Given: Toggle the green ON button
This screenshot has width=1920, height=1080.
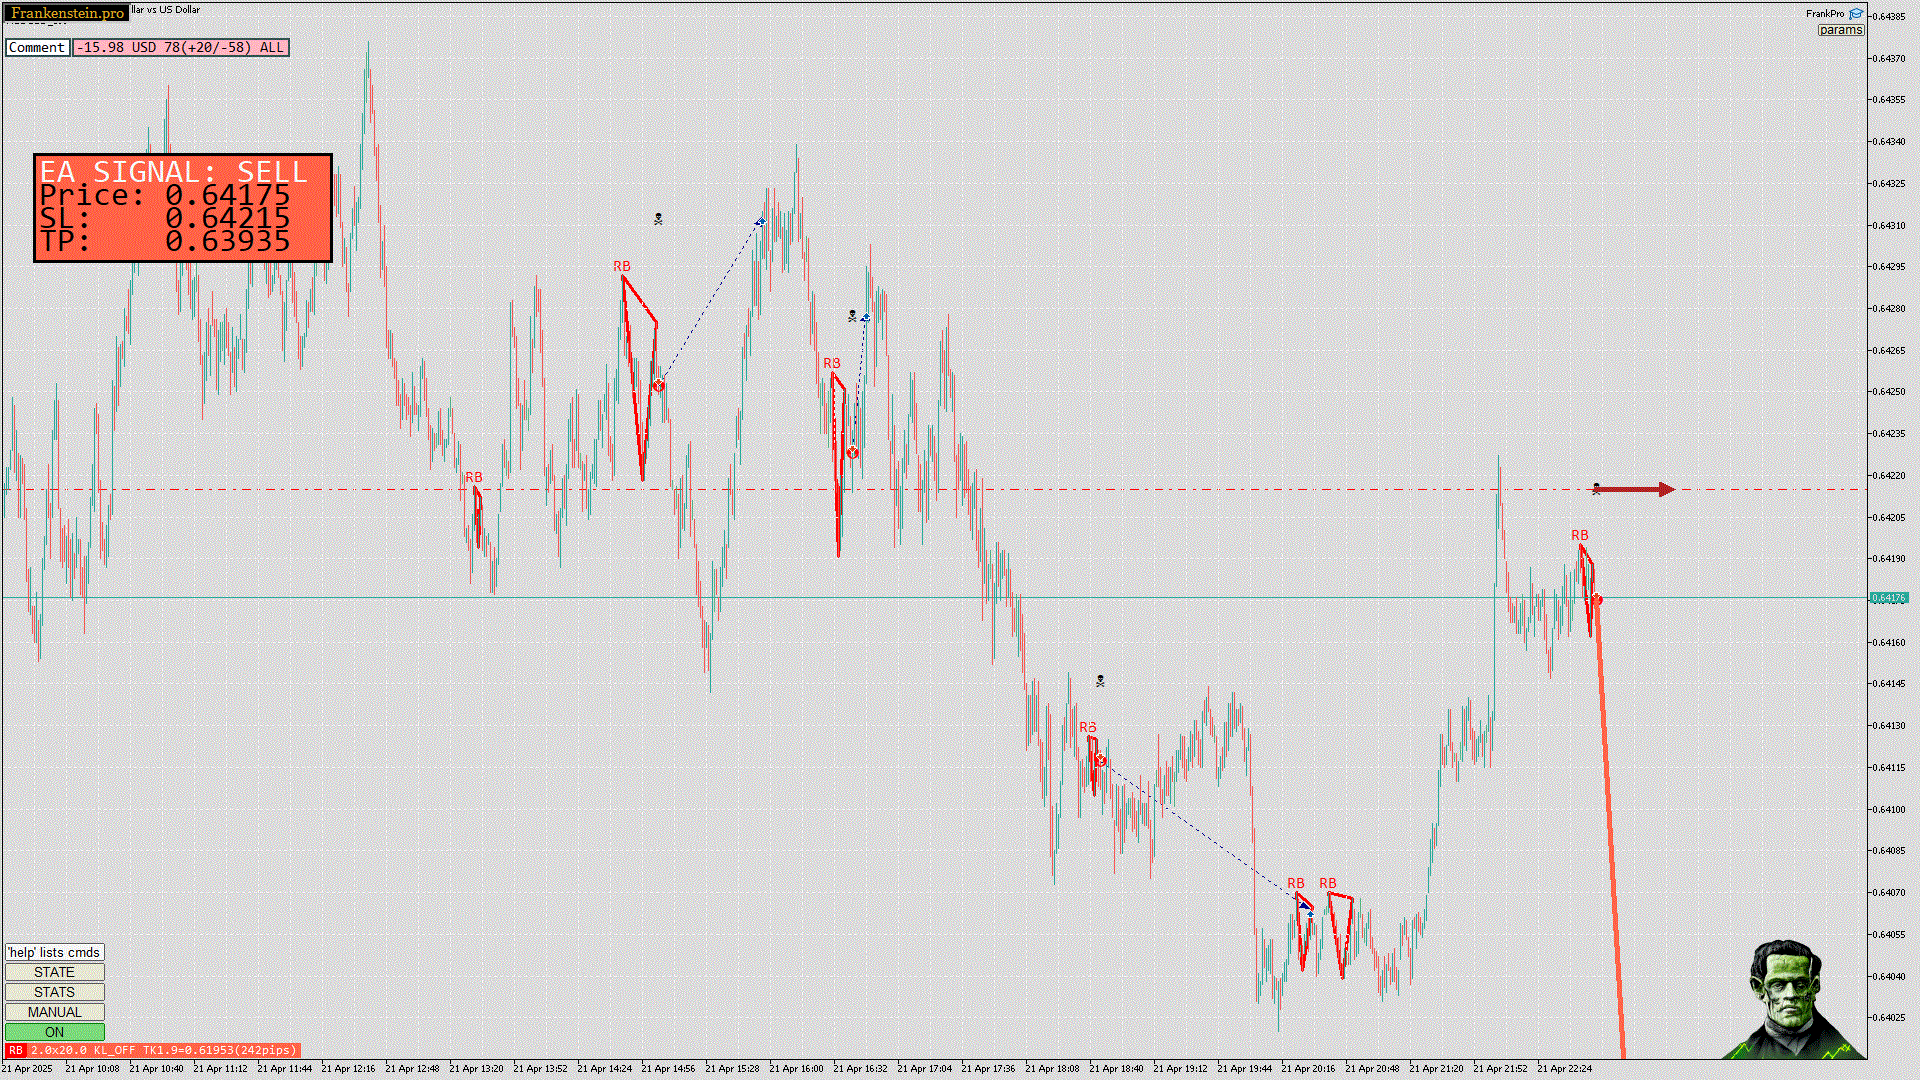Looking at the screenshot, I should (54, 1032).
